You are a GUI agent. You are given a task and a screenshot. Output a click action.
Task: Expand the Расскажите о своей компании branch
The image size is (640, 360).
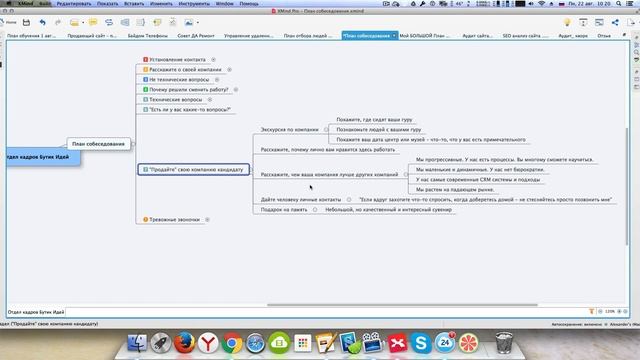point(229,70)
